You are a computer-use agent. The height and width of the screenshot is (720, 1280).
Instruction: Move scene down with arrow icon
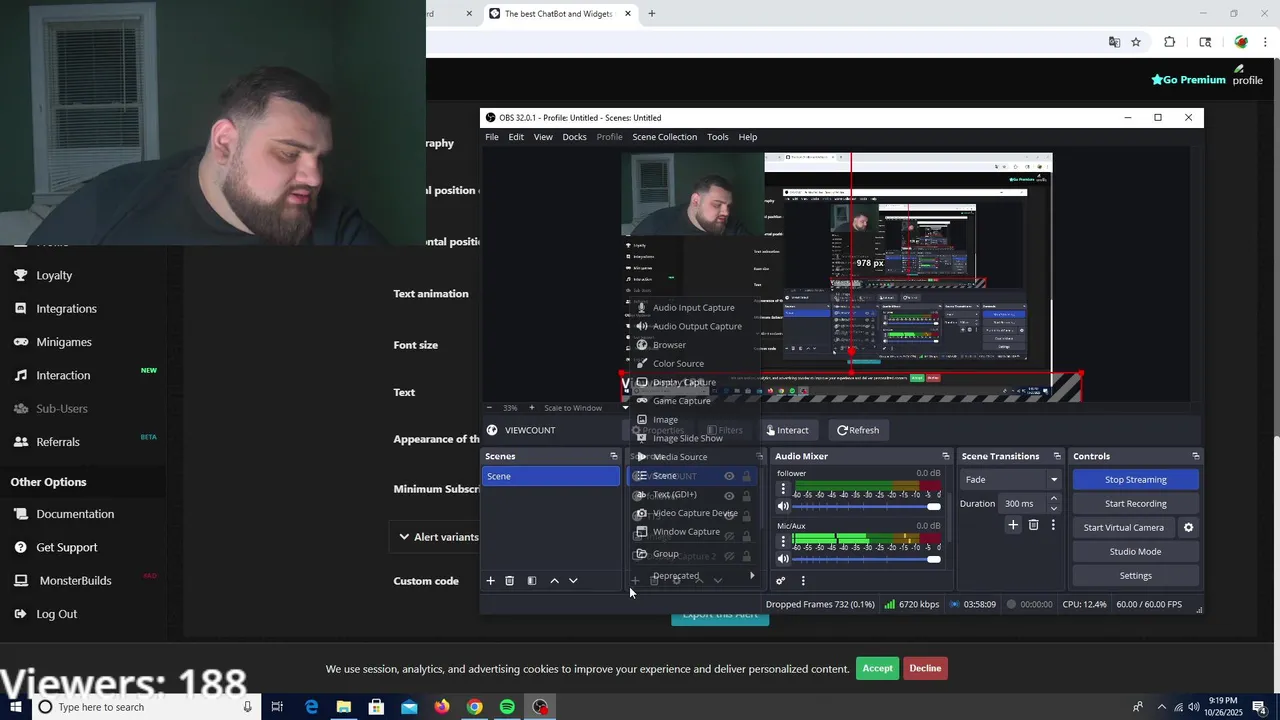tap(573, 581)
